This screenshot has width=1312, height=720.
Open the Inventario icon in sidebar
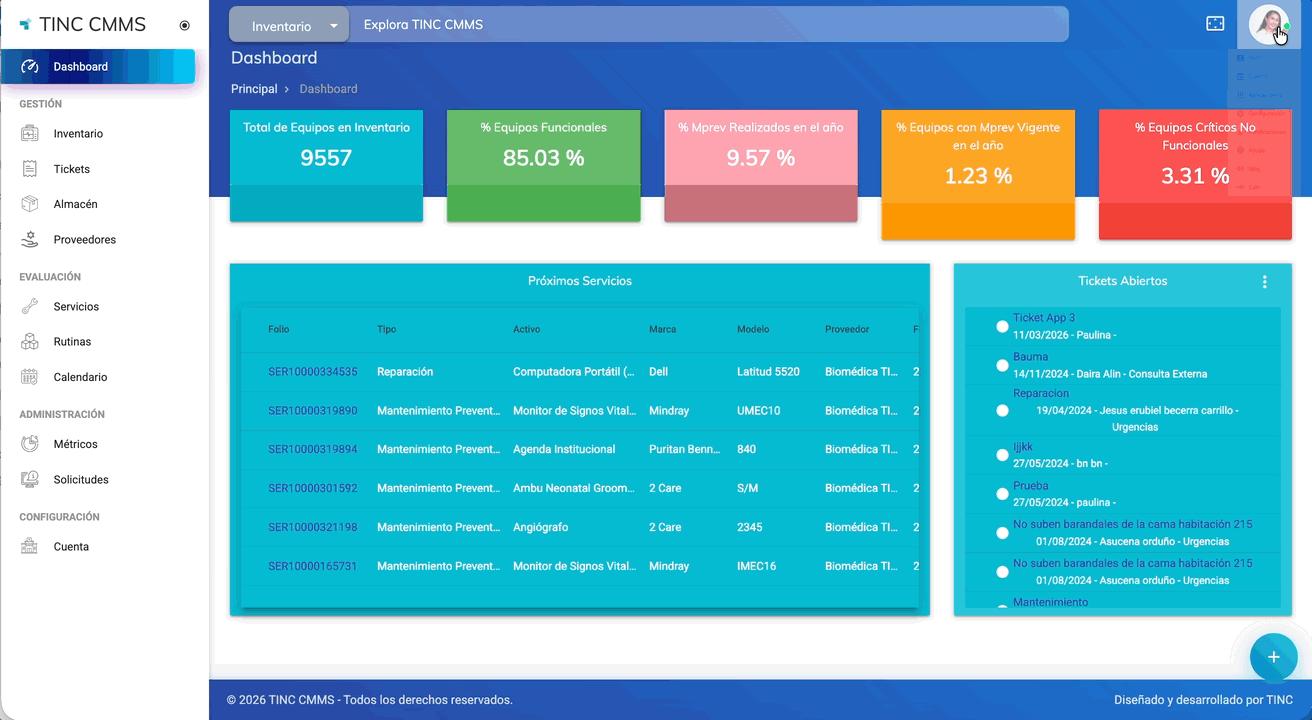(30, 134)
